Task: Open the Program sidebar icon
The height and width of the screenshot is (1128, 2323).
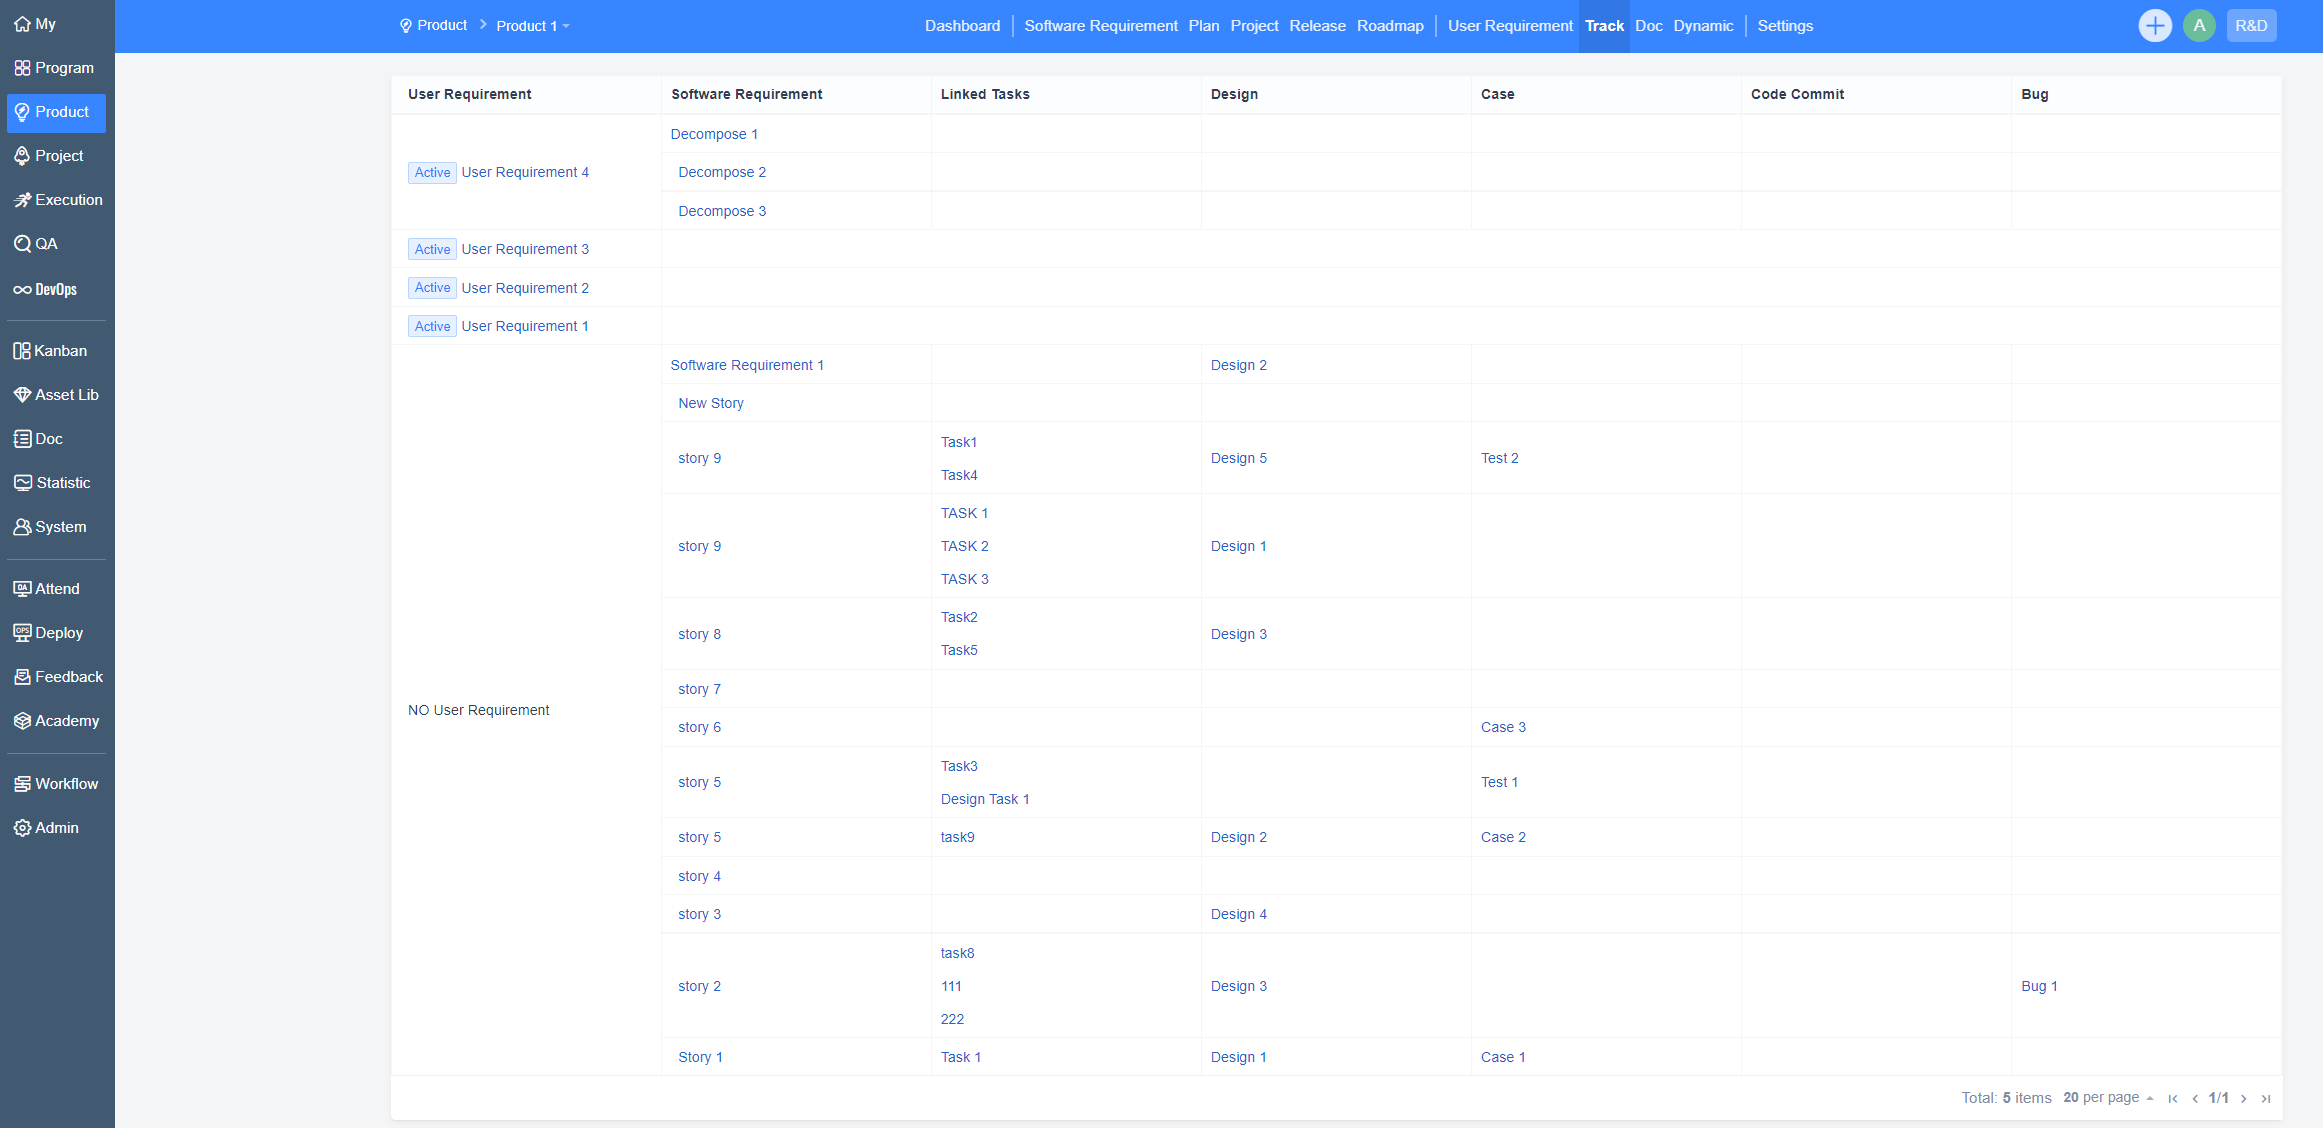Action: click(22, 68)
